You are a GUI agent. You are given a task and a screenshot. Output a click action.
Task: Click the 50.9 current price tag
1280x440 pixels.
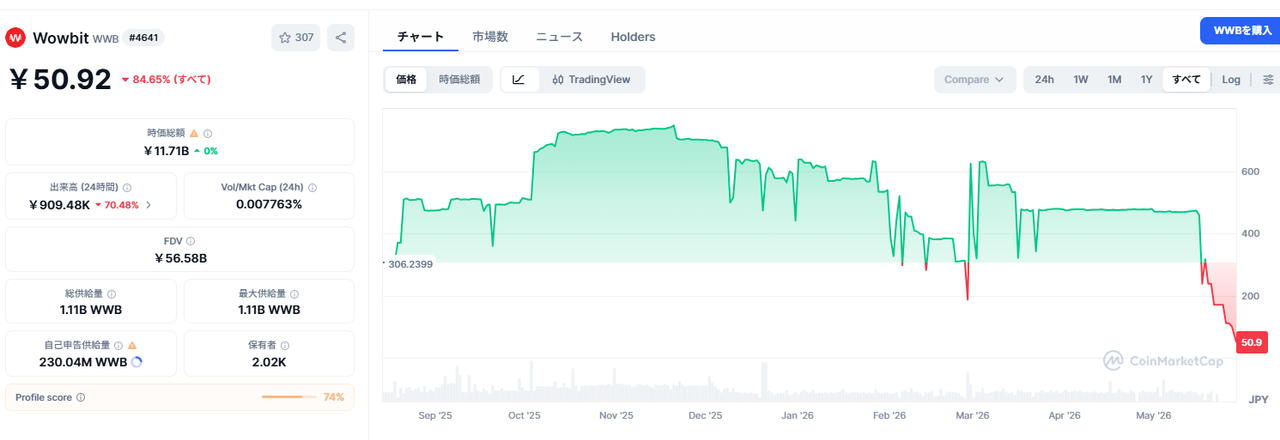tap(1252, 343)
